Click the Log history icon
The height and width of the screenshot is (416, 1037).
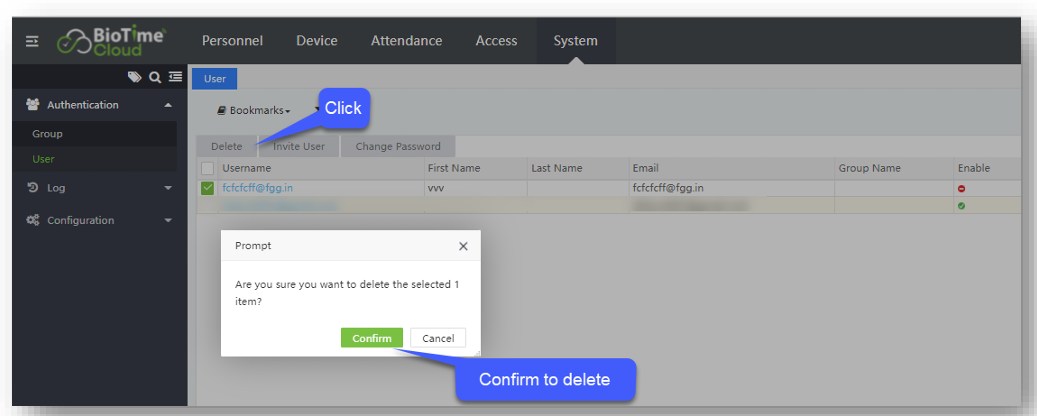click(33, 188)
